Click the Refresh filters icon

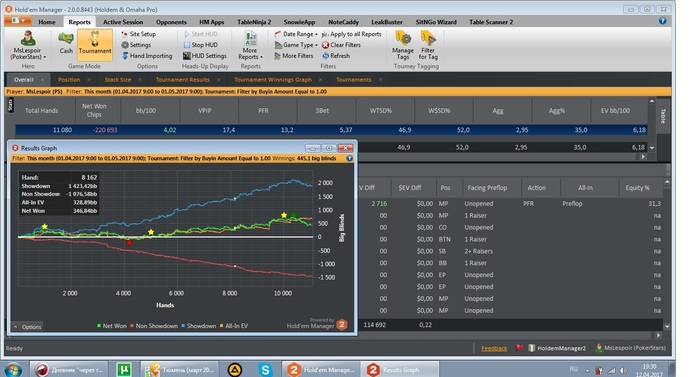click(x=325, y=56)
